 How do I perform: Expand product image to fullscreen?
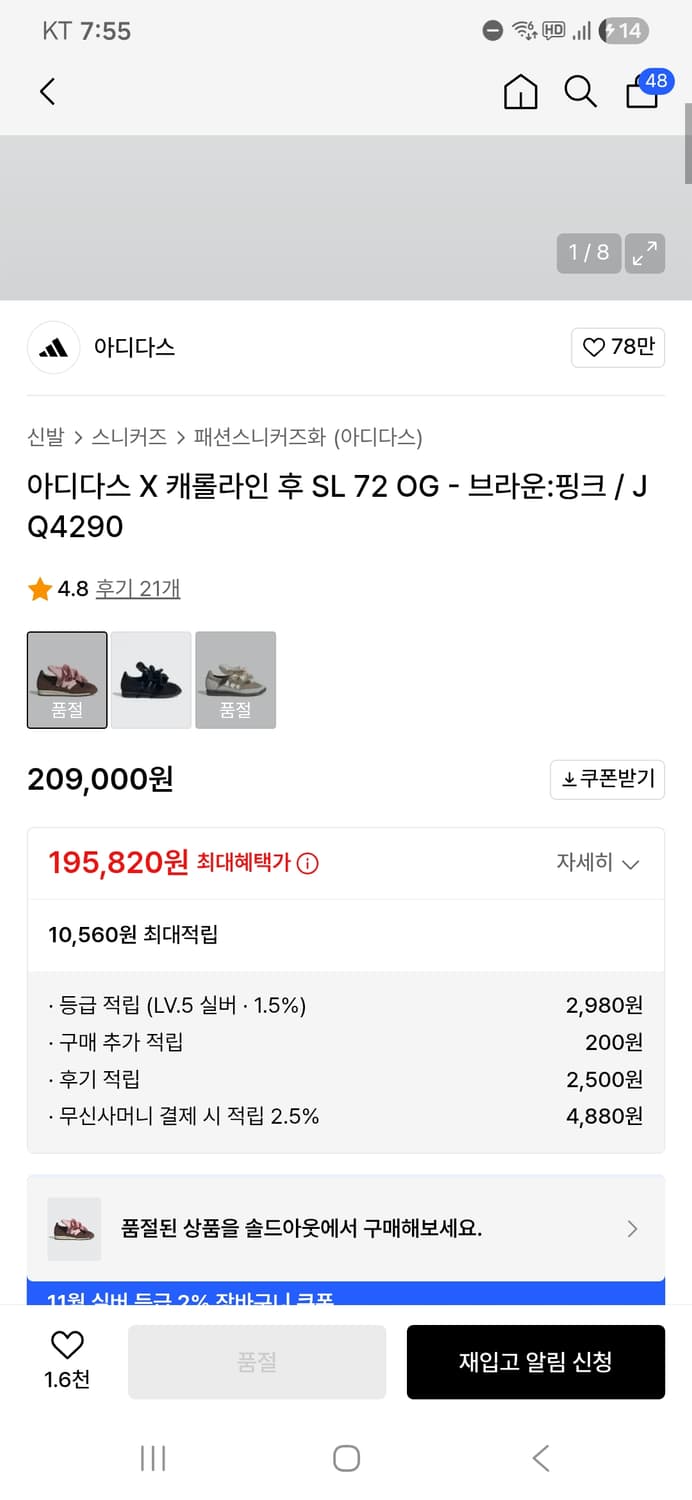[645, 253]
